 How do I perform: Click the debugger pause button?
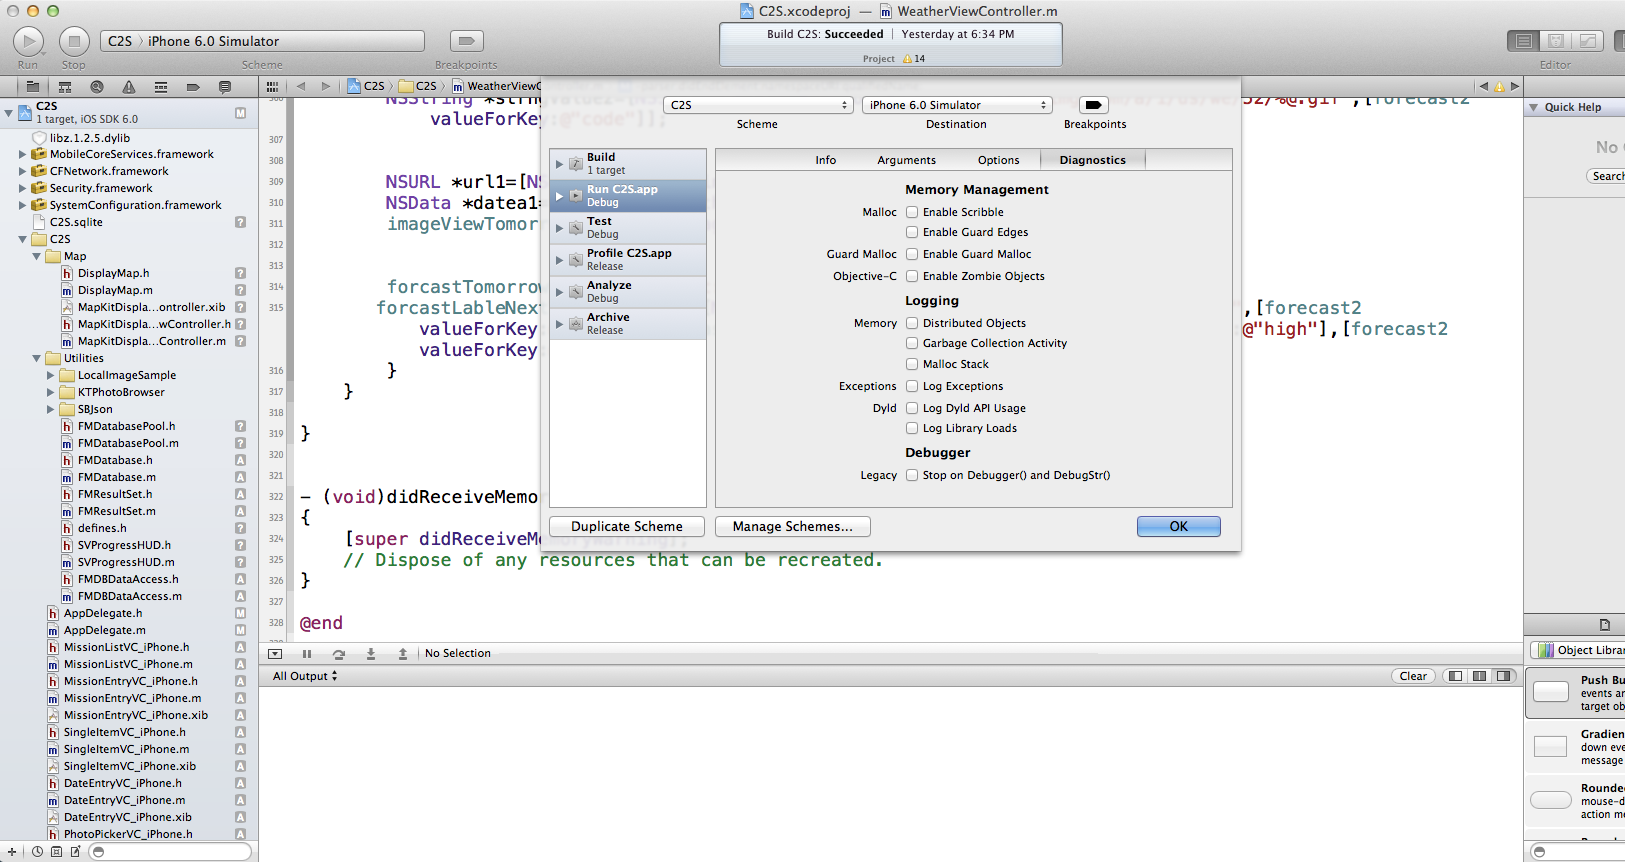307,654
